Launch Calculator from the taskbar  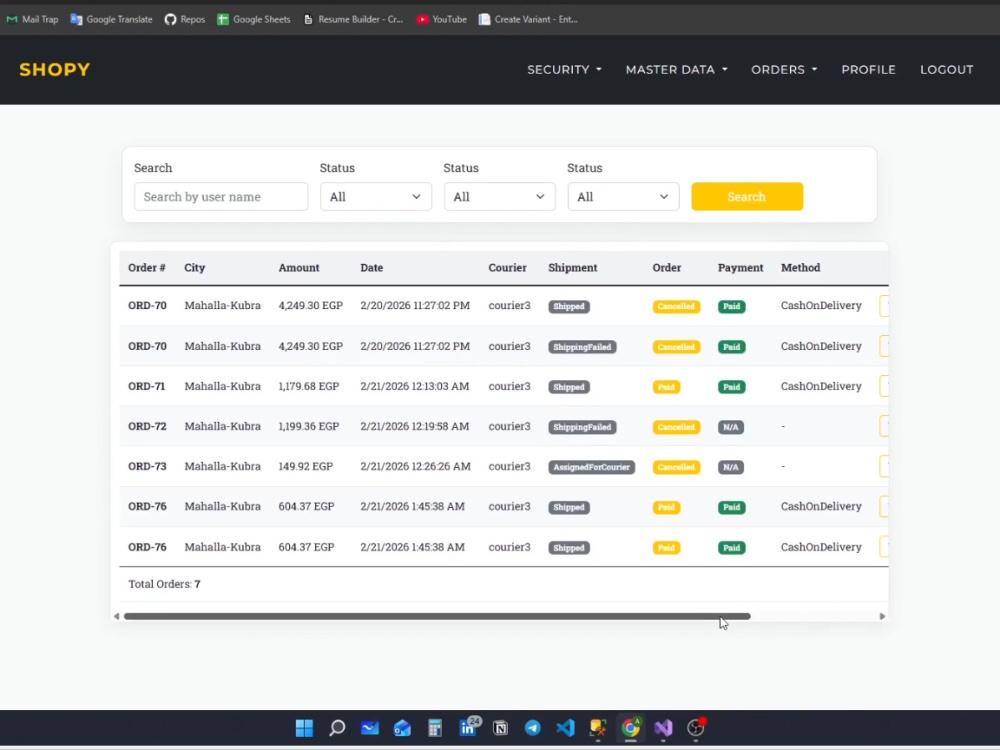click(x=435, y=728)
